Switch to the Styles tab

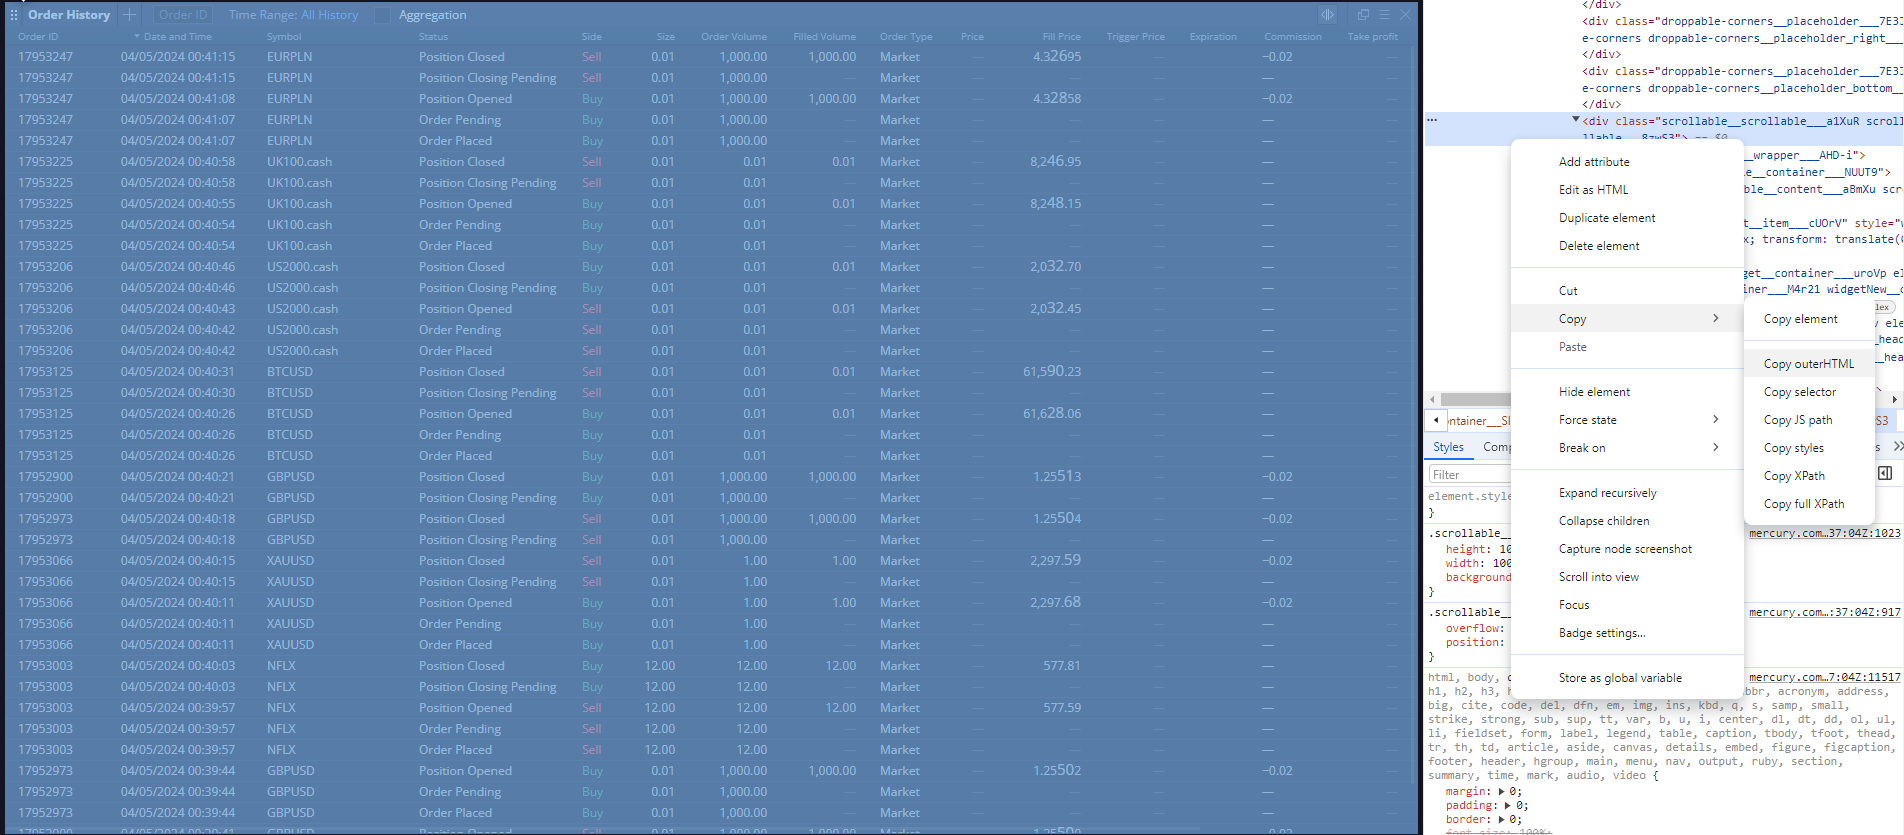pos(1448,447)
